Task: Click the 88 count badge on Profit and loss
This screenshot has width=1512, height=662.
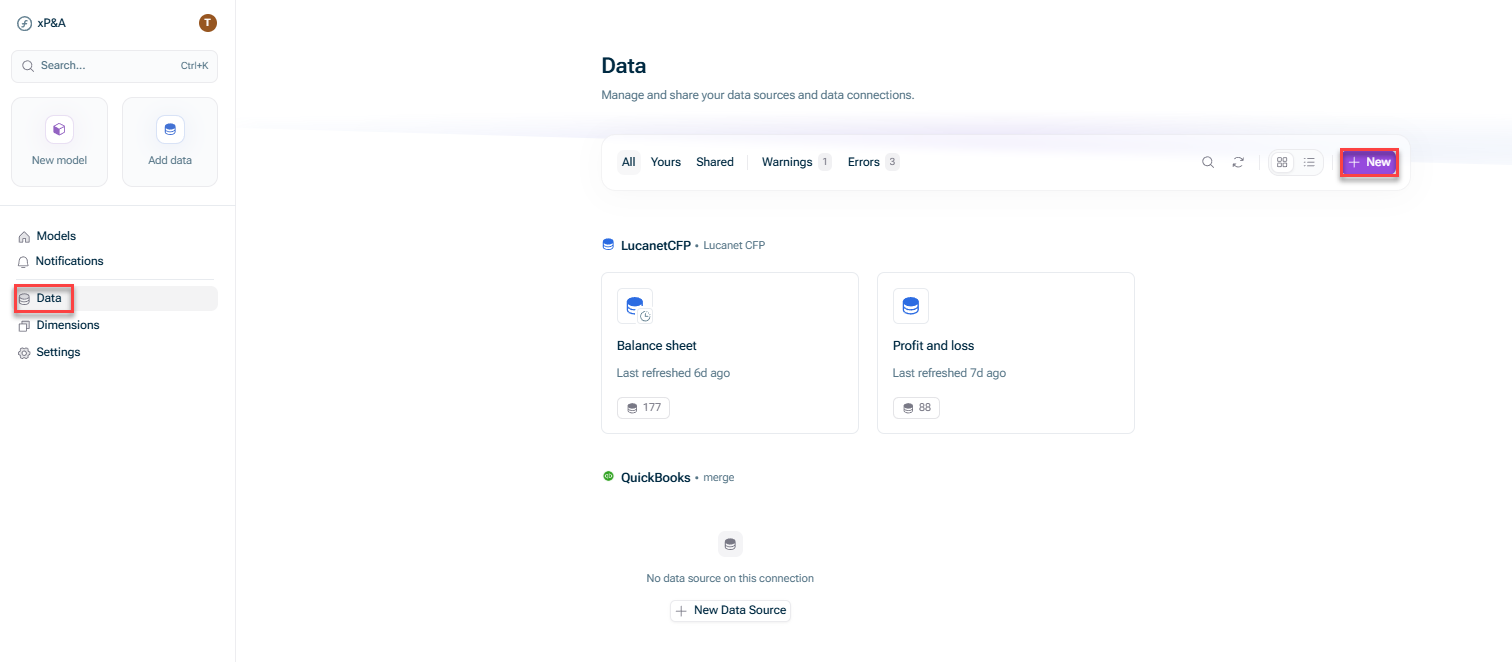Action: pos(916,407)
